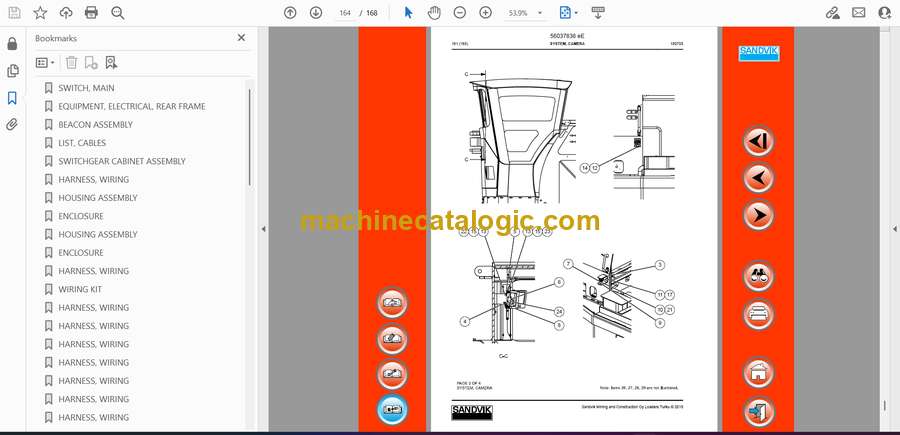Screen dimensions: 900x435
Task: Click the cloud upload icon
Action: click(66, 13)
